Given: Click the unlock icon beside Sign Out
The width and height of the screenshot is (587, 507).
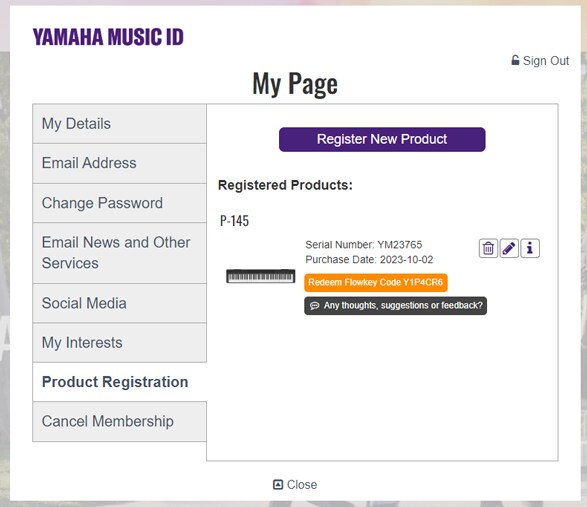Looking at the screenshot, I should pyautogui.click(x=515, y=60).
